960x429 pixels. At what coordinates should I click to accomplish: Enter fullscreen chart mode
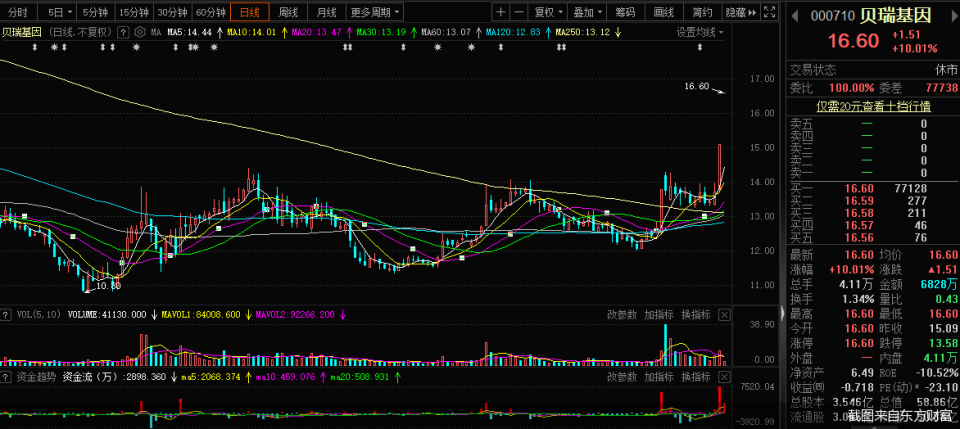coord(771,12)
